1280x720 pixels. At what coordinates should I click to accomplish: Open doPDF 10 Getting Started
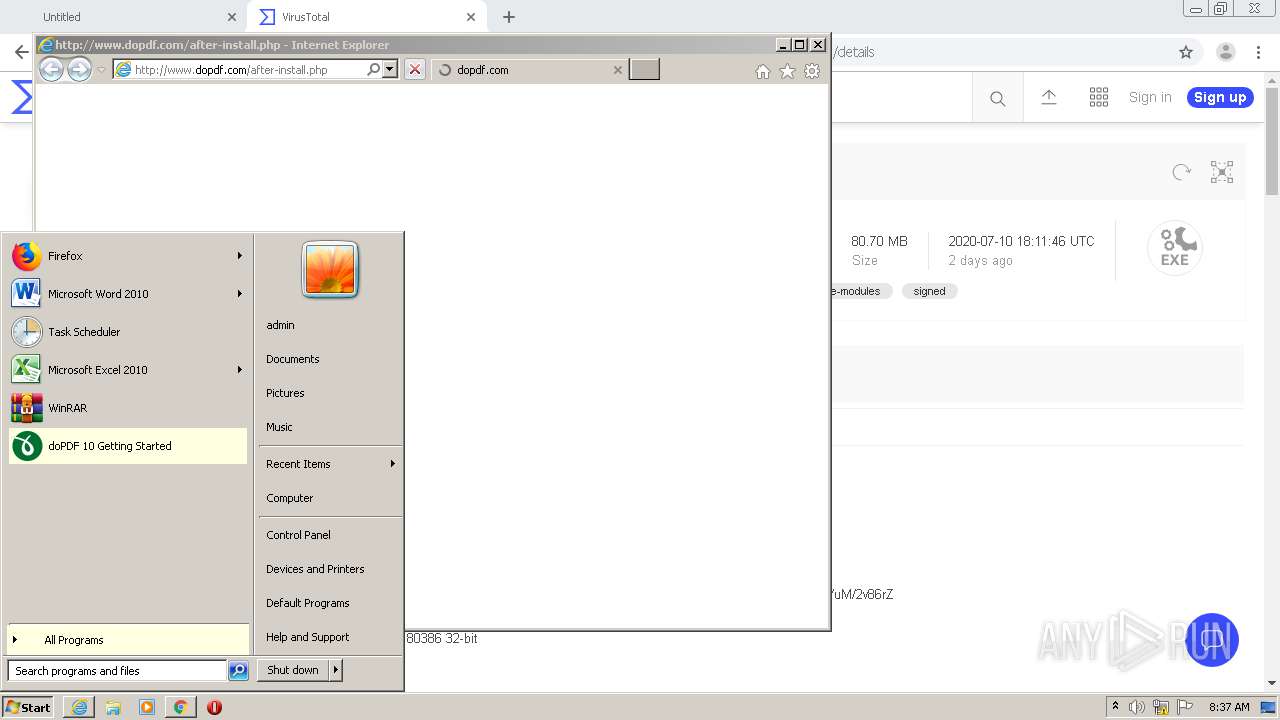[x=128, y=446]
